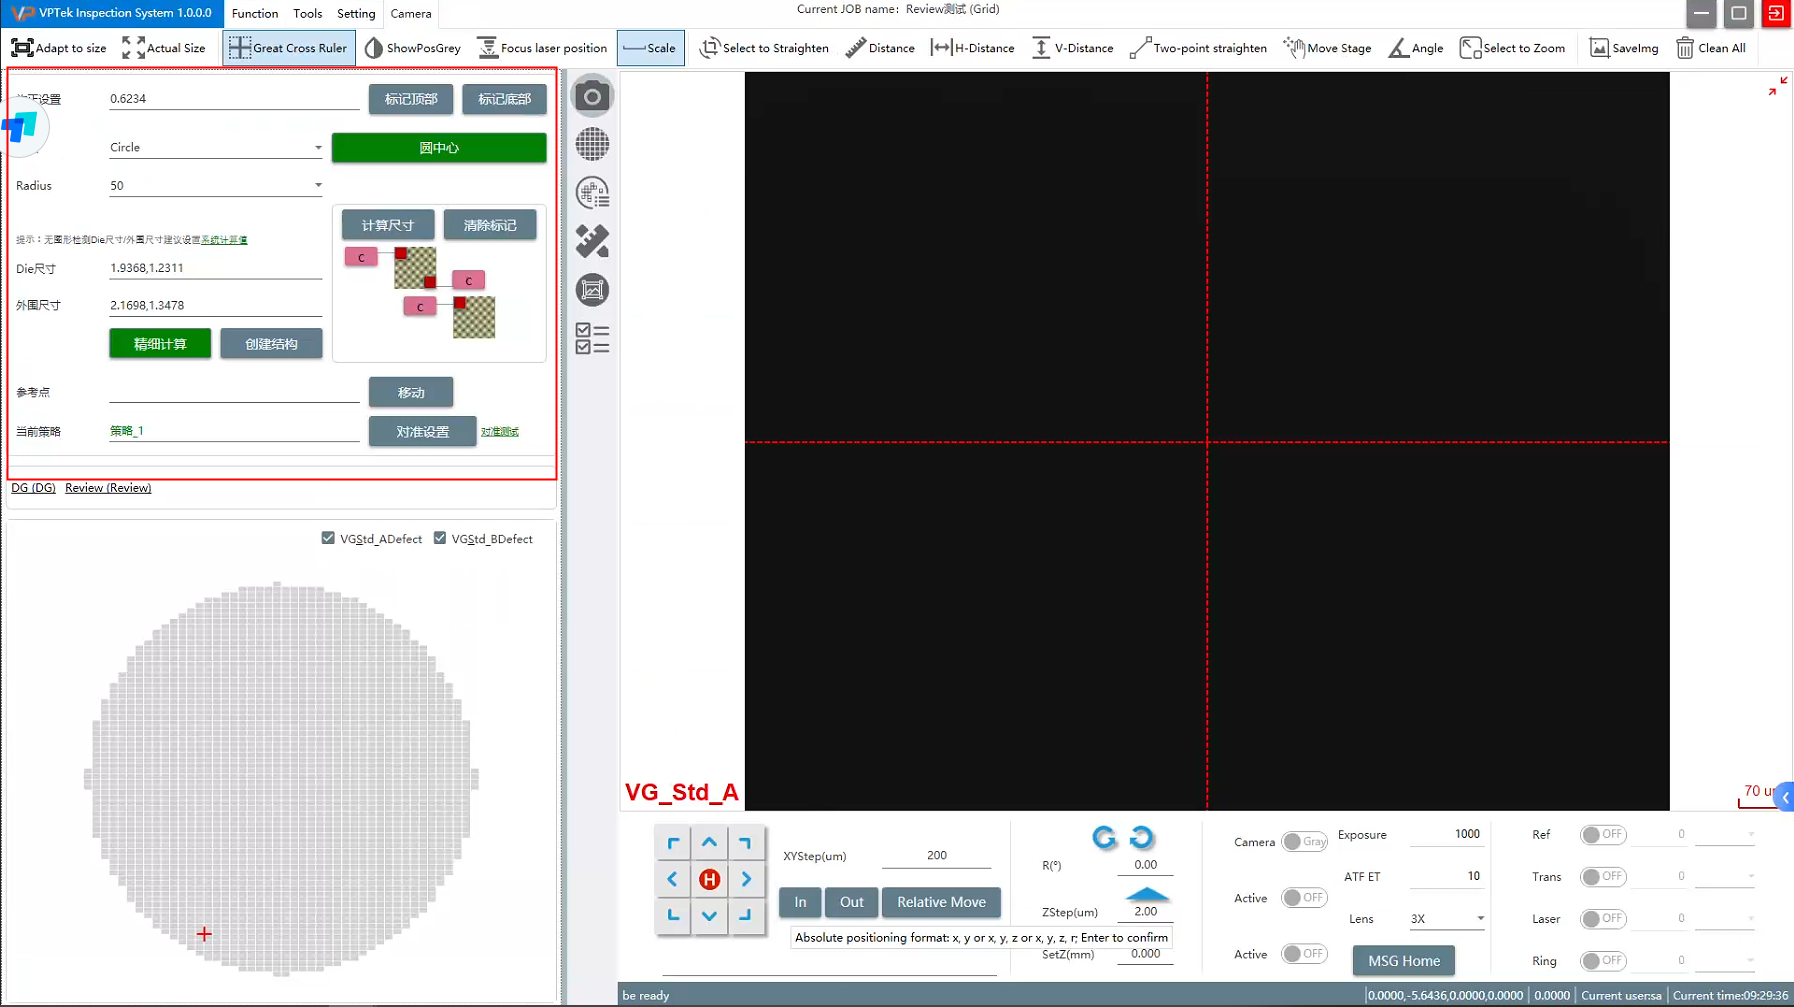Click the 清除标记 button
This screenshot has width=1794, height=1007.
(490, 225)
